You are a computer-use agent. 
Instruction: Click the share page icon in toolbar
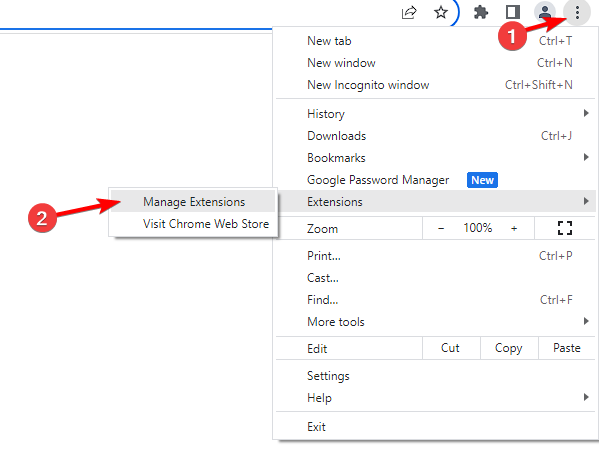tap(409, 13)
